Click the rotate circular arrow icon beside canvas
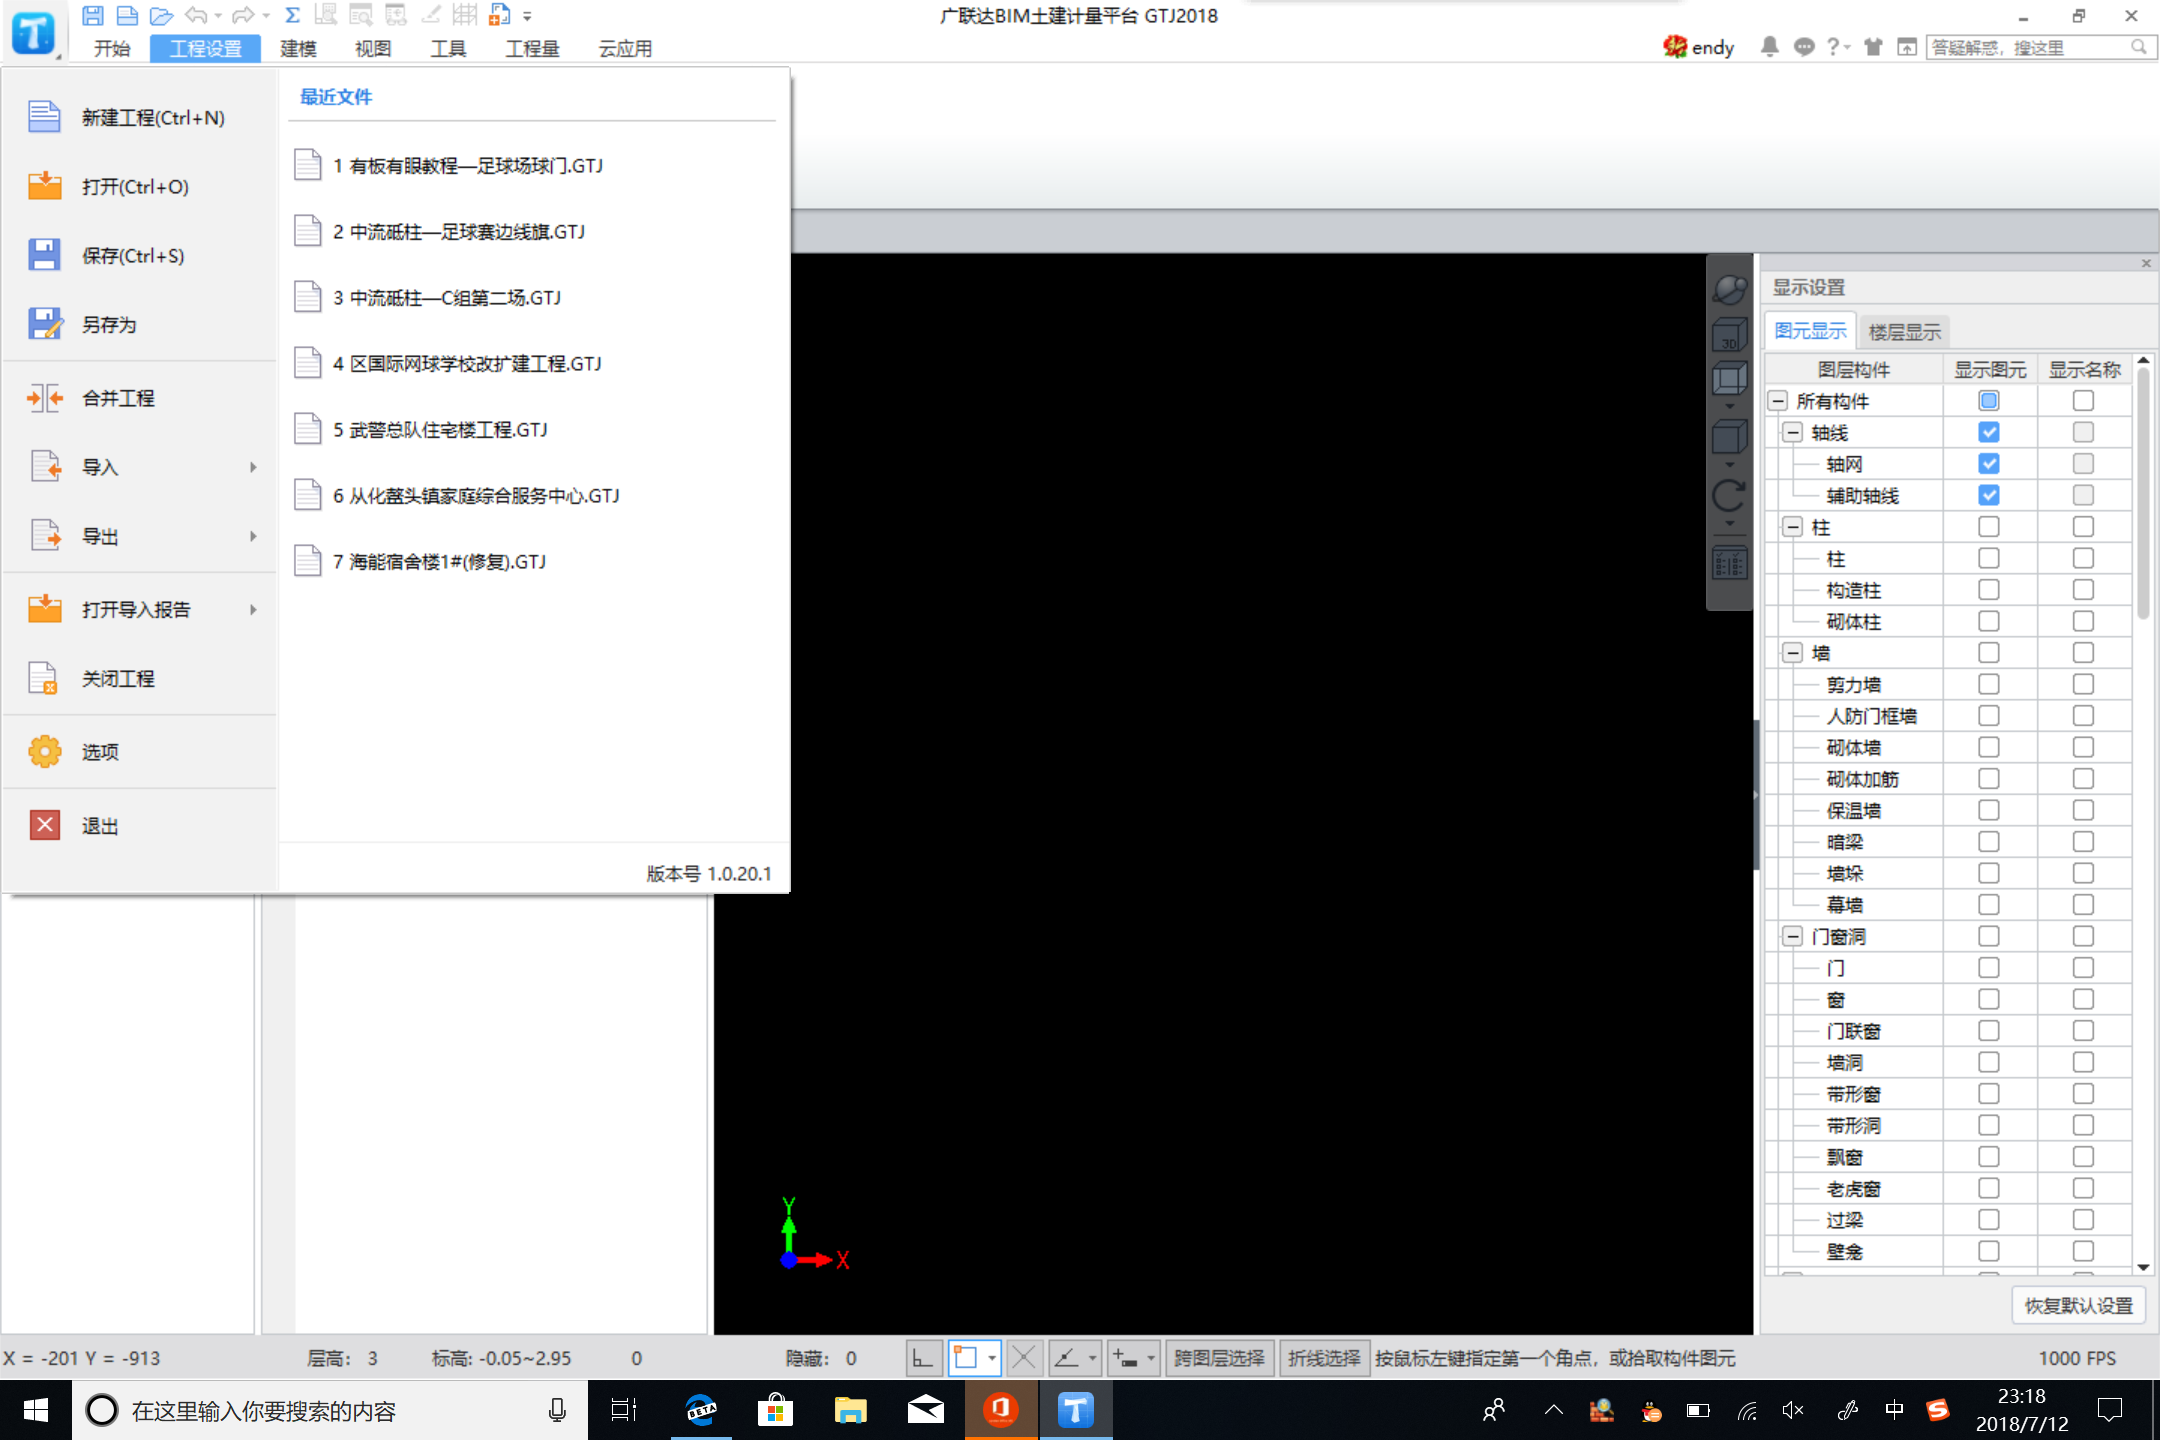This screenshot has width=2160, height=1440. (x=1729, y=495)
